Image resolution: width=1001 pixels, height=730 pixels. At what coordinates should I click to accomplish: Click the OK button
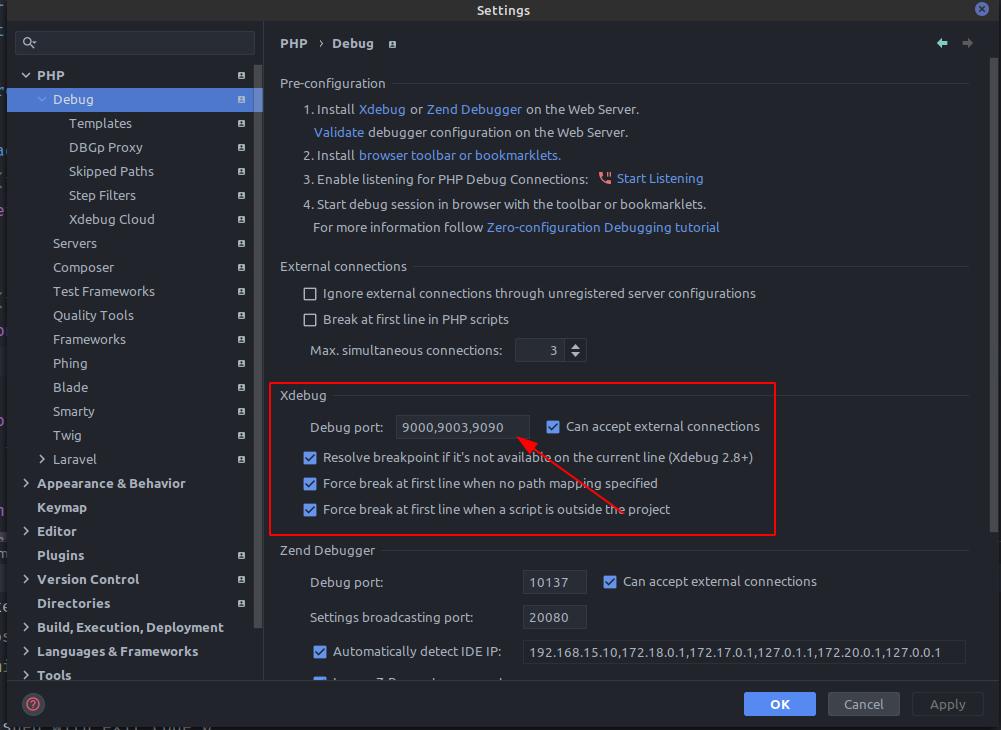coord(779,704)
